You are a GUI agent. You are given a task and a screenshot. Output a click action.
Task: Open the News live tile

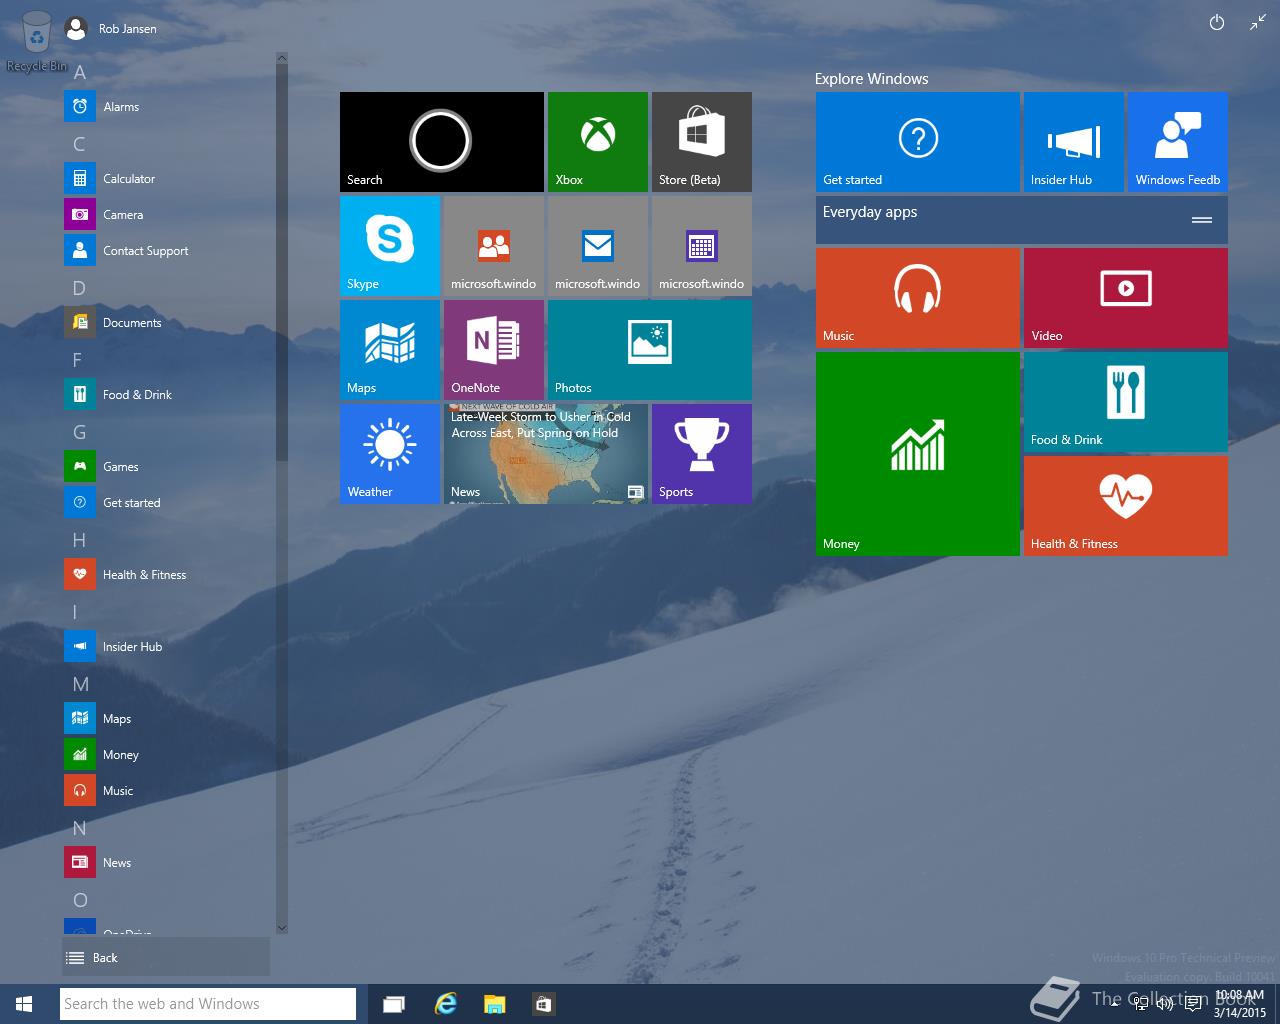(546, 454)
